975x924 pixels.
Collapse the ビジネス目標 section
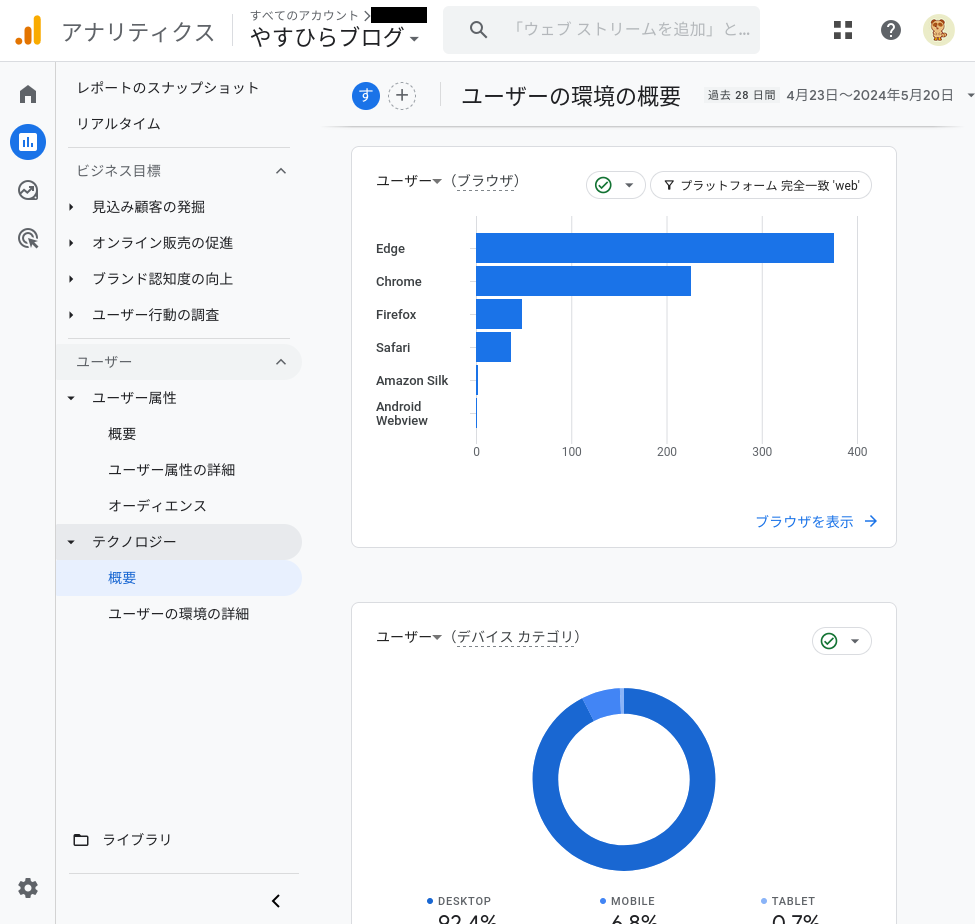(x=281, y=171)
